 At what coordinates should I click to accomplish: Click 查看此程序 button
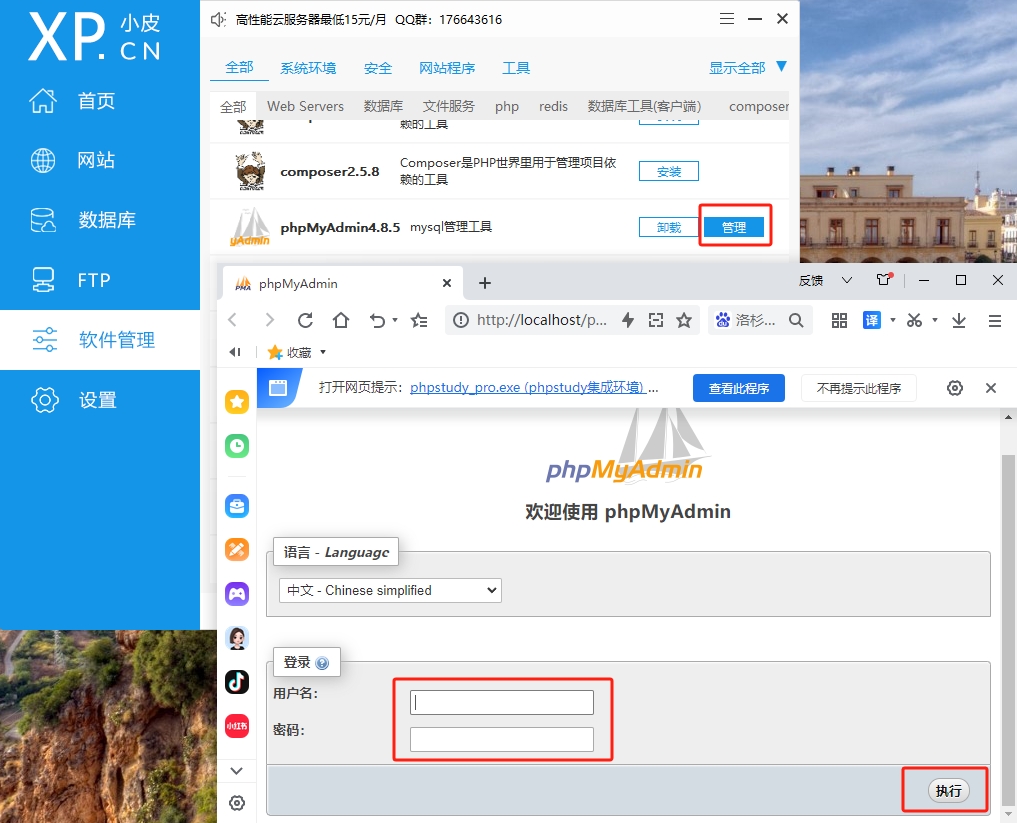[739, 388]
